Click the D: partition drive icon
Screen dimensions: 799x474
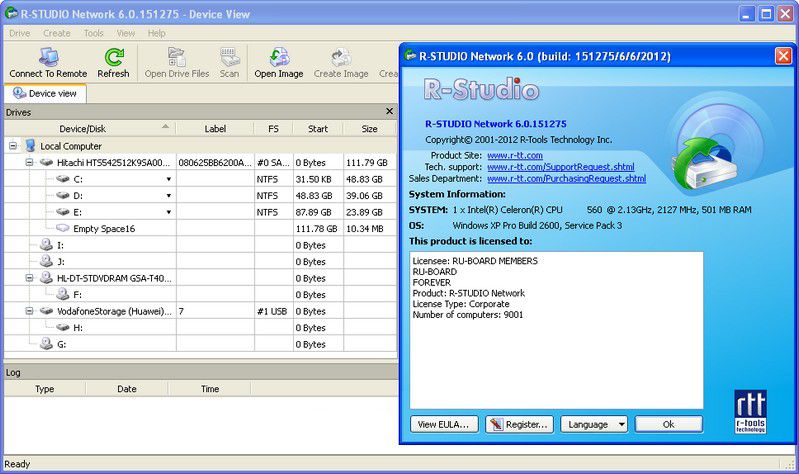63,195
